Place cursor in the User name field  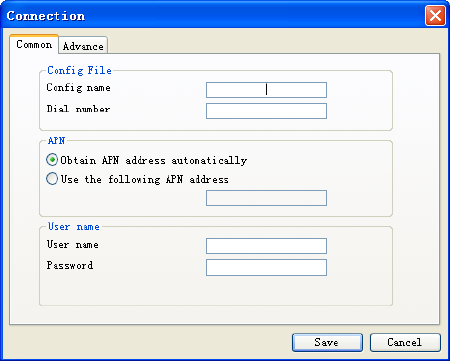(x=266, y=246)
